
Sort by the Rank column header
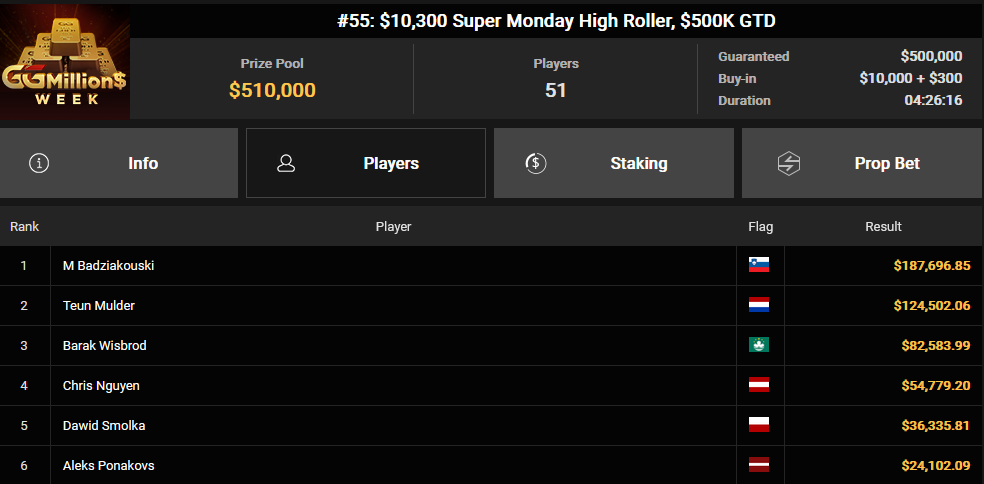[x=25, y=227]
